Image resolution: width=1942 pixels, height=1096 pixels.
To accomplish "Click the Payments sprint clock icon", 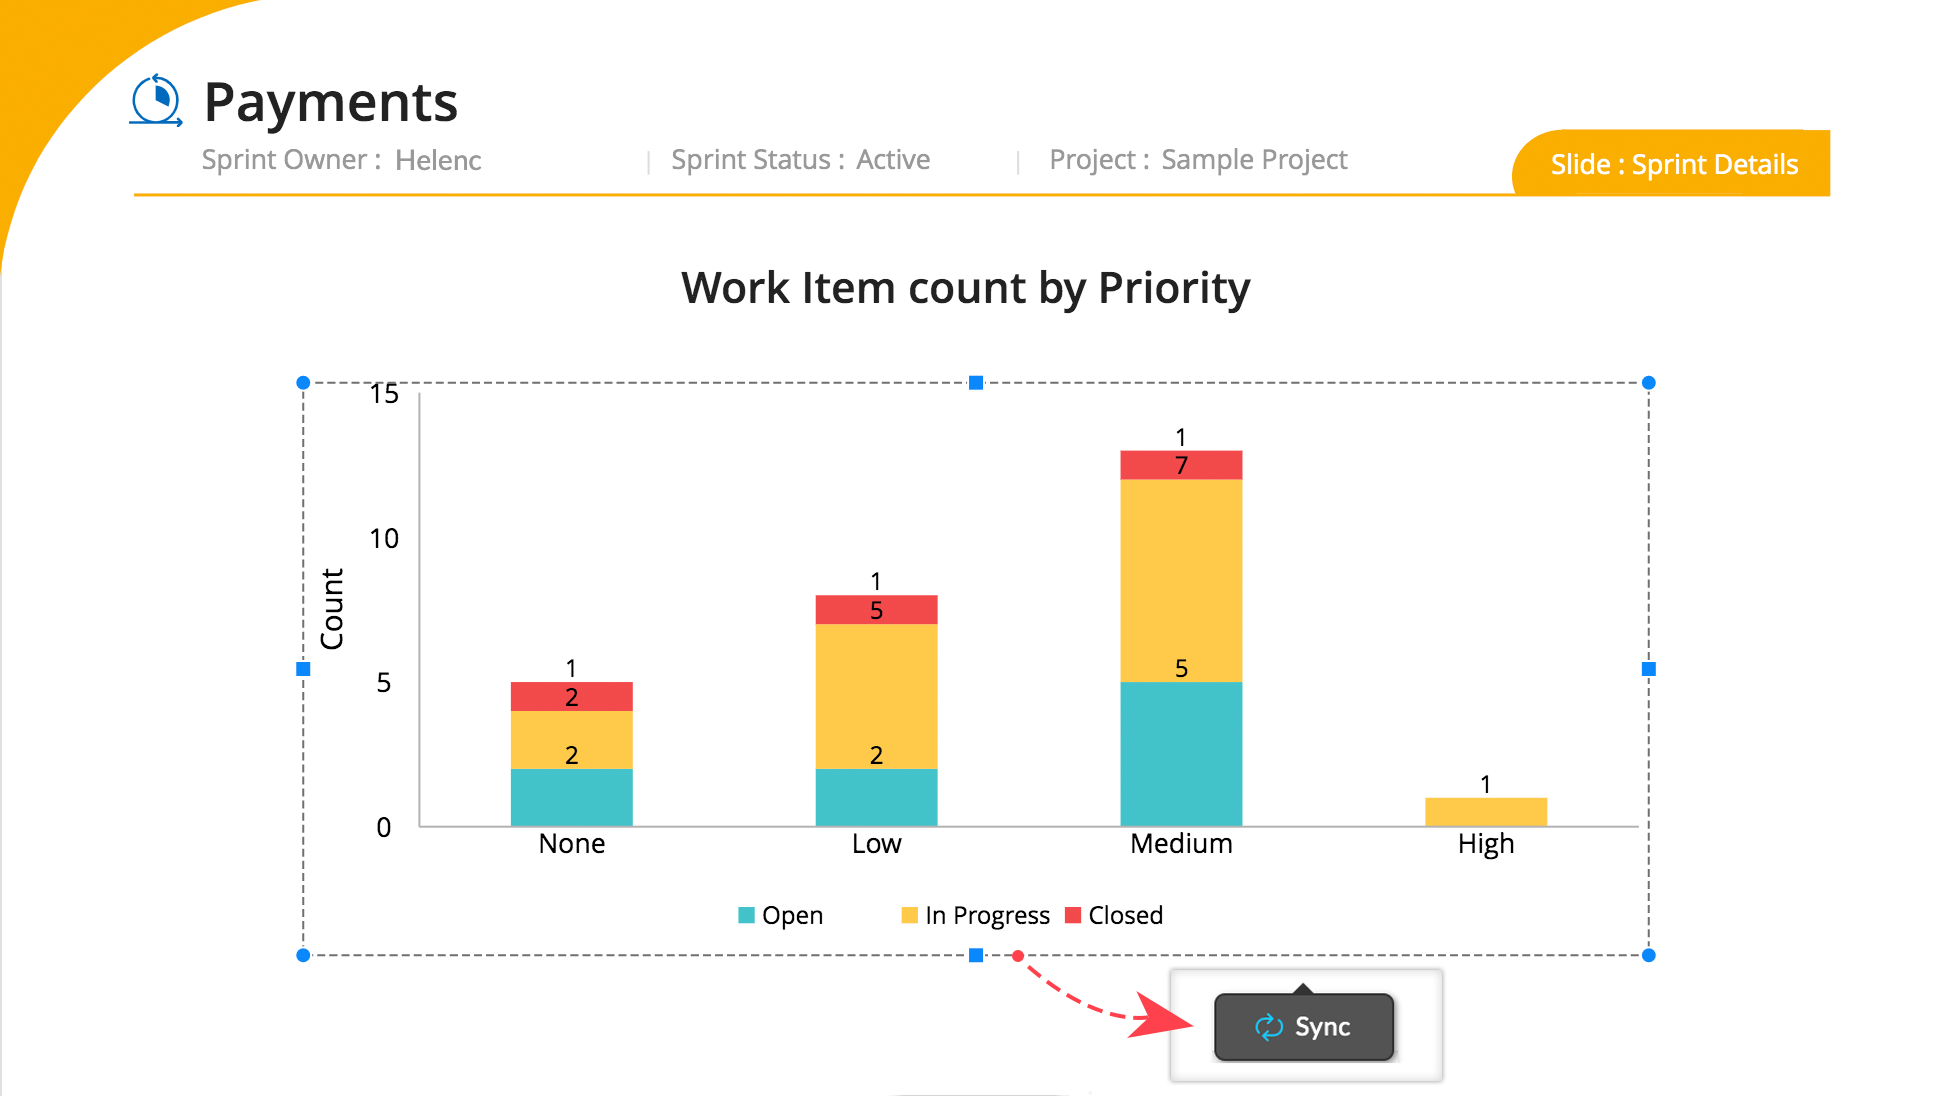I will (157, 101).
